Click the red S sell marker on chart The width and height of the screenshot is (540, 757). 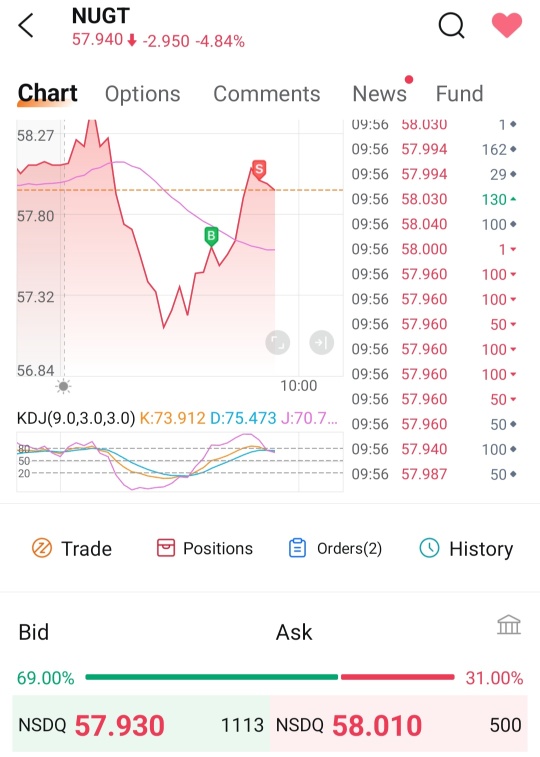click(x=259, y=170)
